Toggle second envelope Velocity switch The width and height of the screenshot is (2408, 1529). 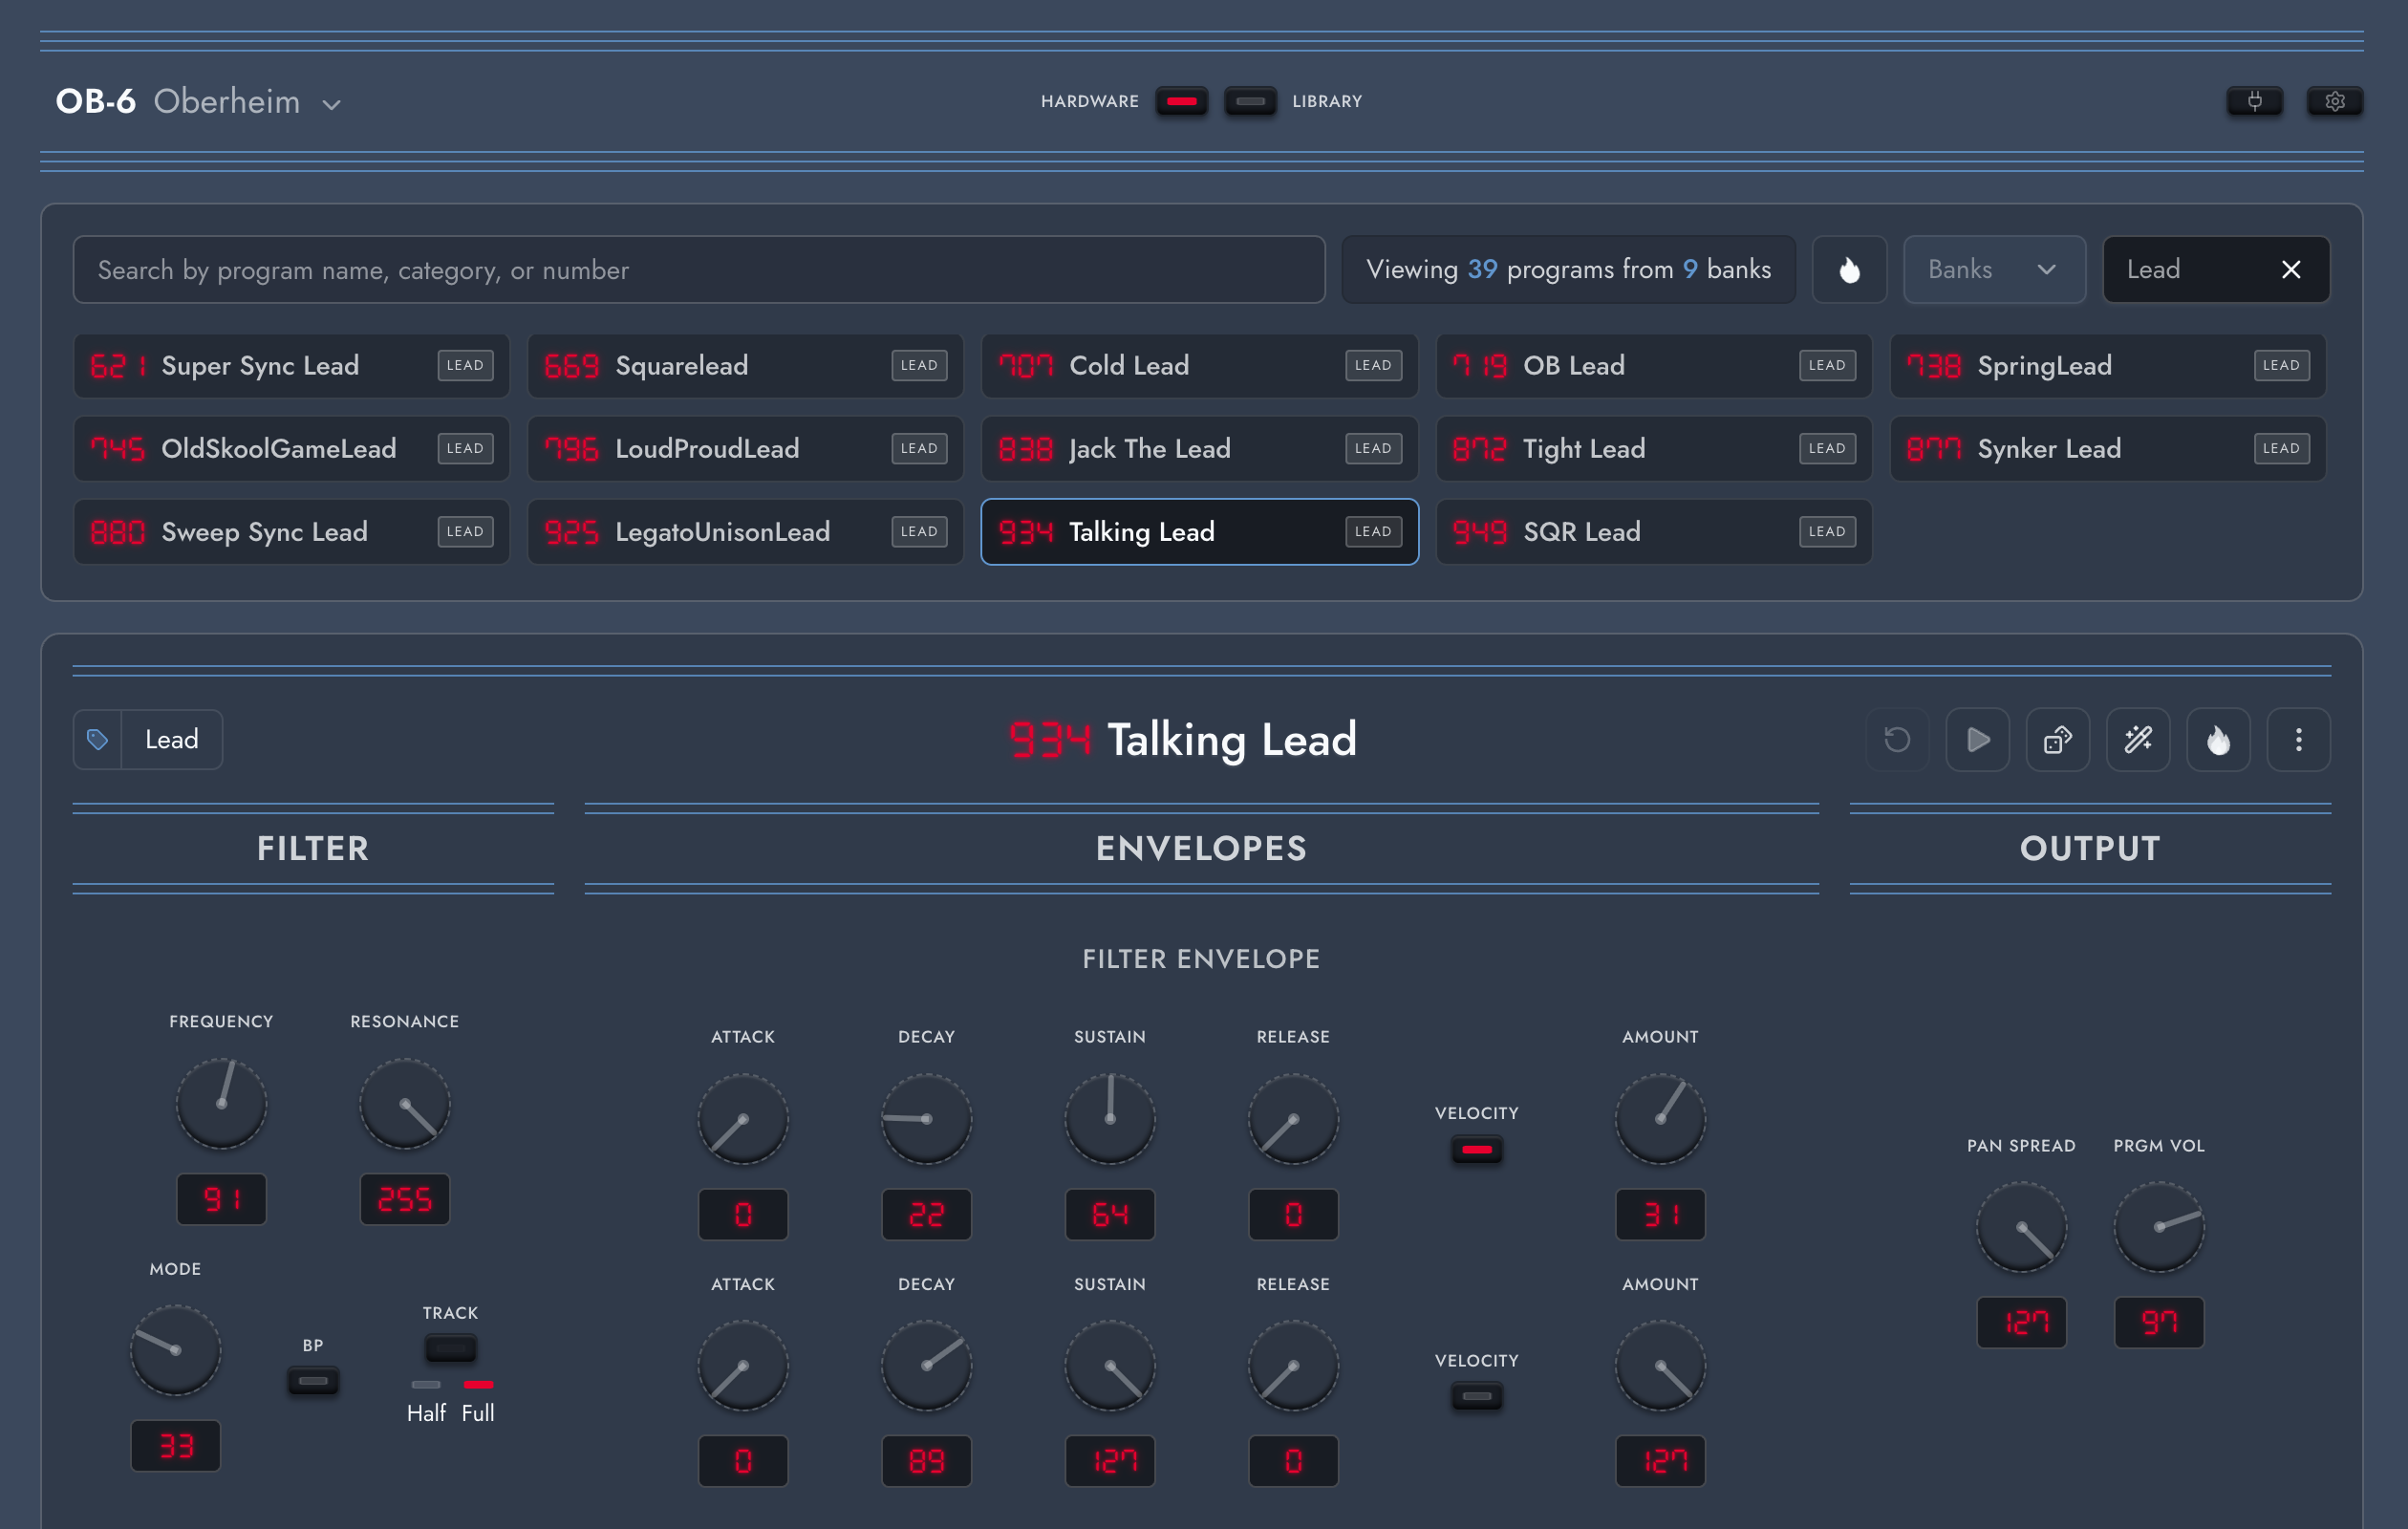coord(1476,1396)
